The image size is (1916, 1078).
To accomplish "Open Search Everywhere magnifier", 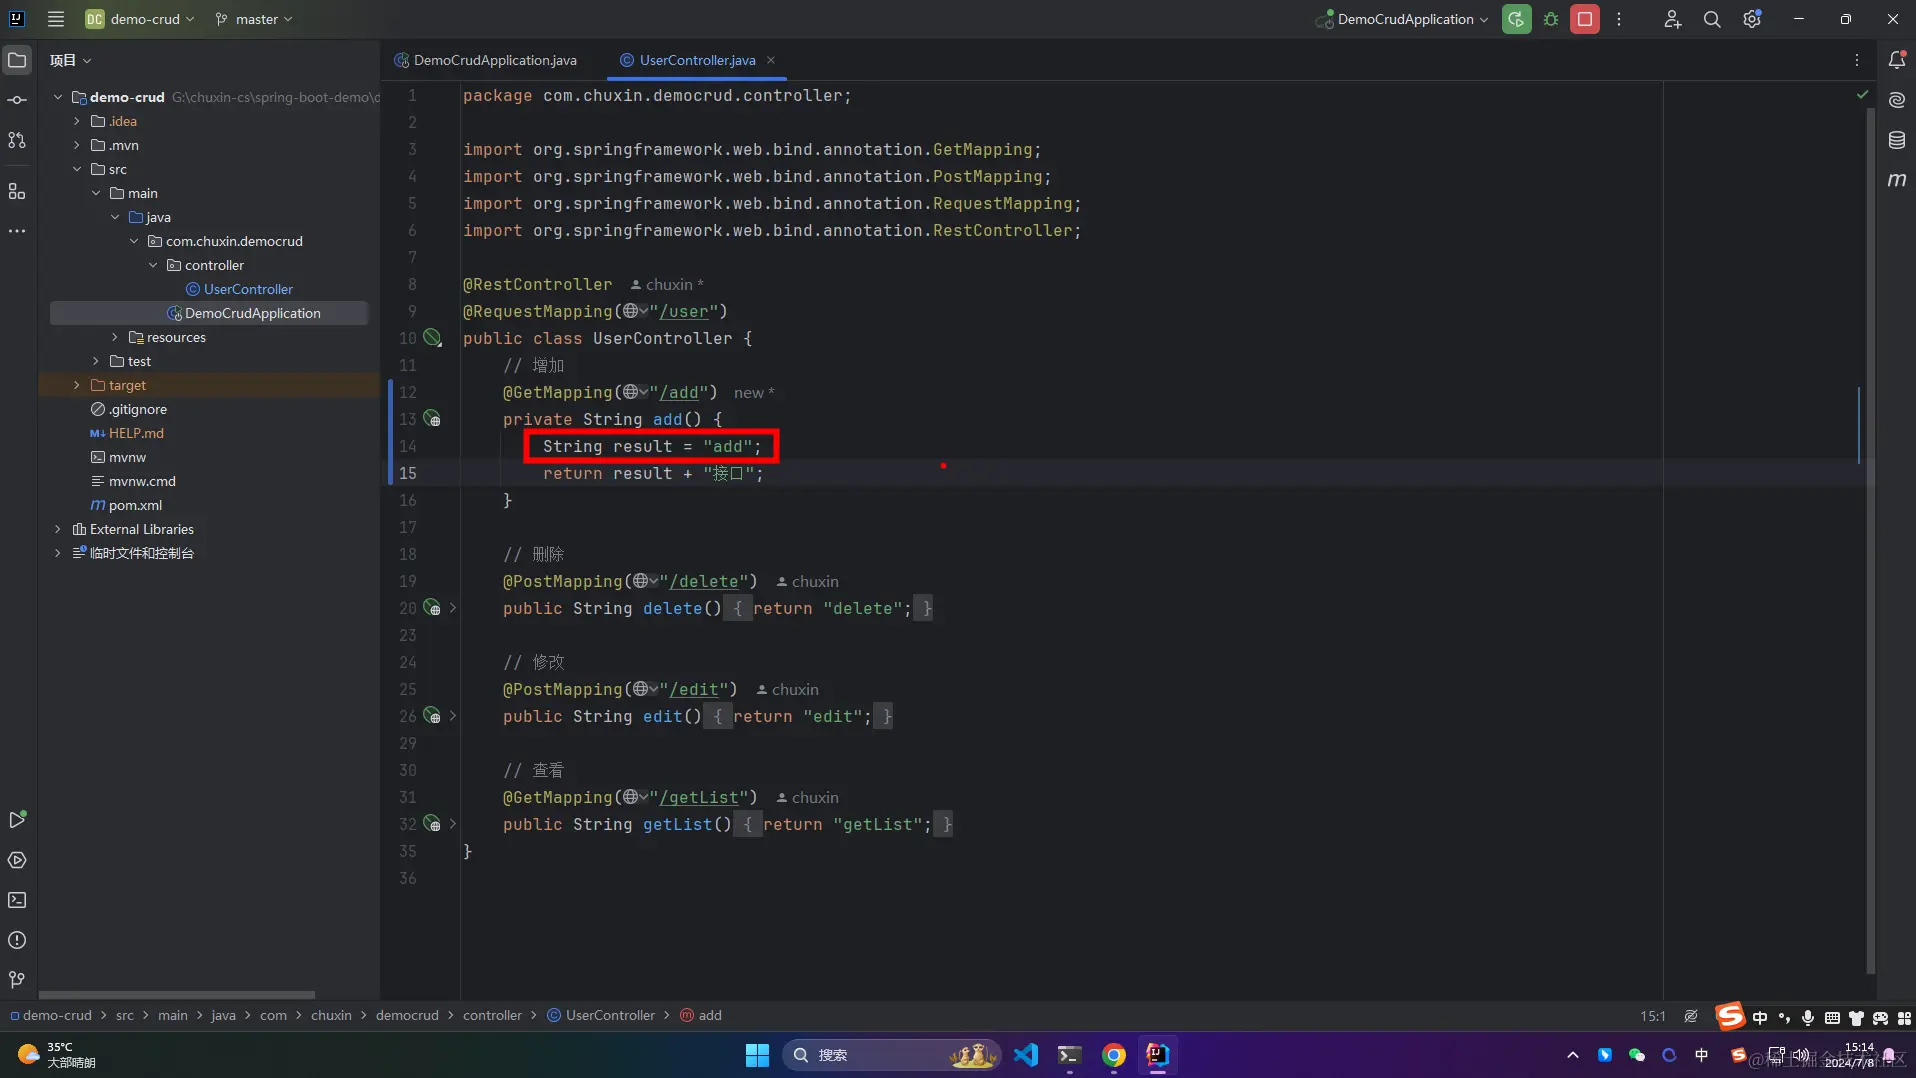I will click(1712, 19).
